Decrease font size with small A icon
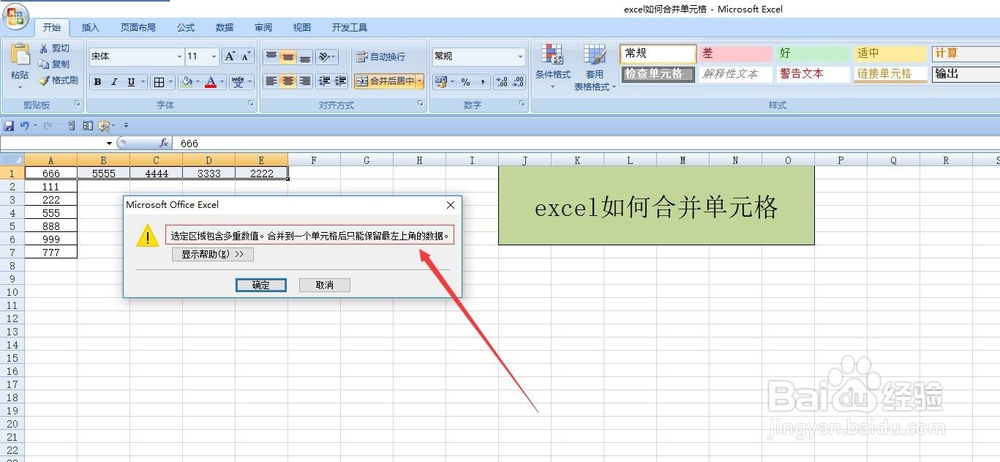Viewport: 1000px width, 462px height. click(x=246, y=56)
